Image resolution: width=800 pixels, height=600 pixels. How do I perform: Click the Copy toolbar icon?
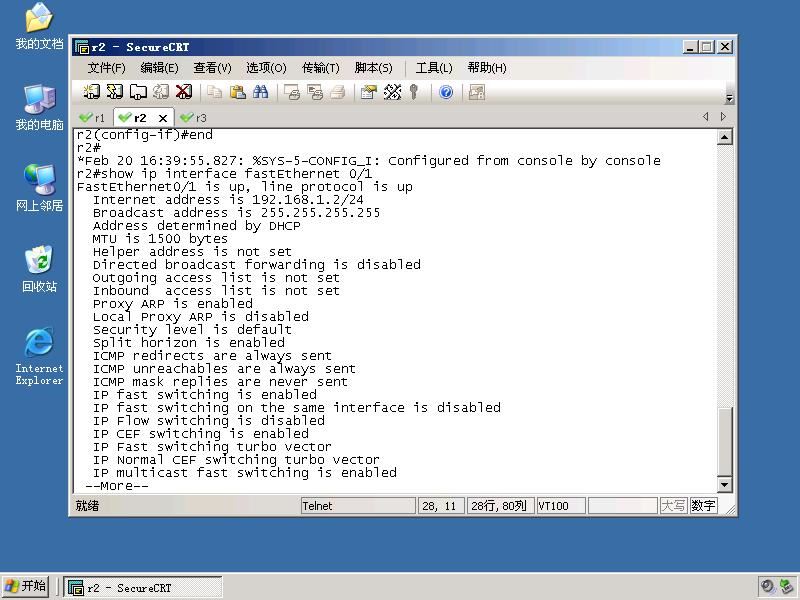(x=214, y=92)
